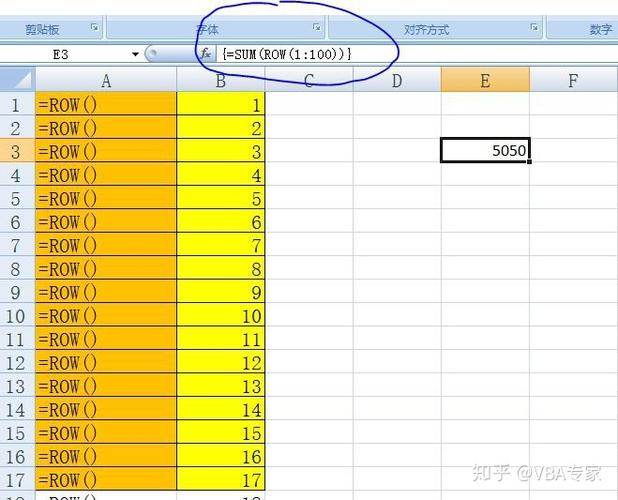Click the formula bar with SUM formula
The image size is (618, 500).
pos(417,54)
